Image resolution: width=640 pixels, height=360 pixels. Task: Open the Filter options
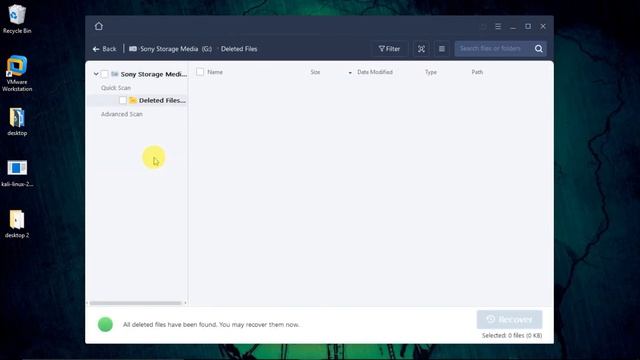389,49
